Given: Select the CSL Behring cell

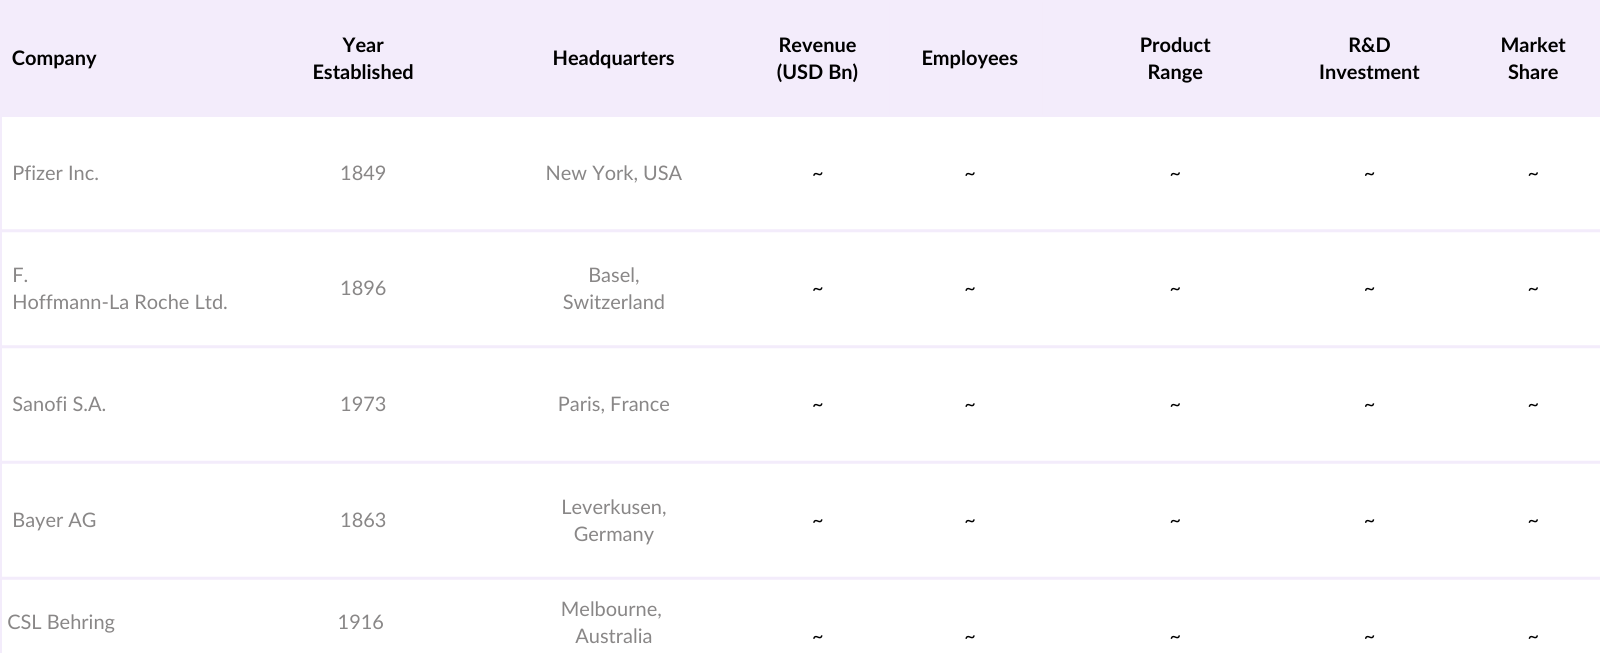Looking at the screenshot, I should click(61, 622).
